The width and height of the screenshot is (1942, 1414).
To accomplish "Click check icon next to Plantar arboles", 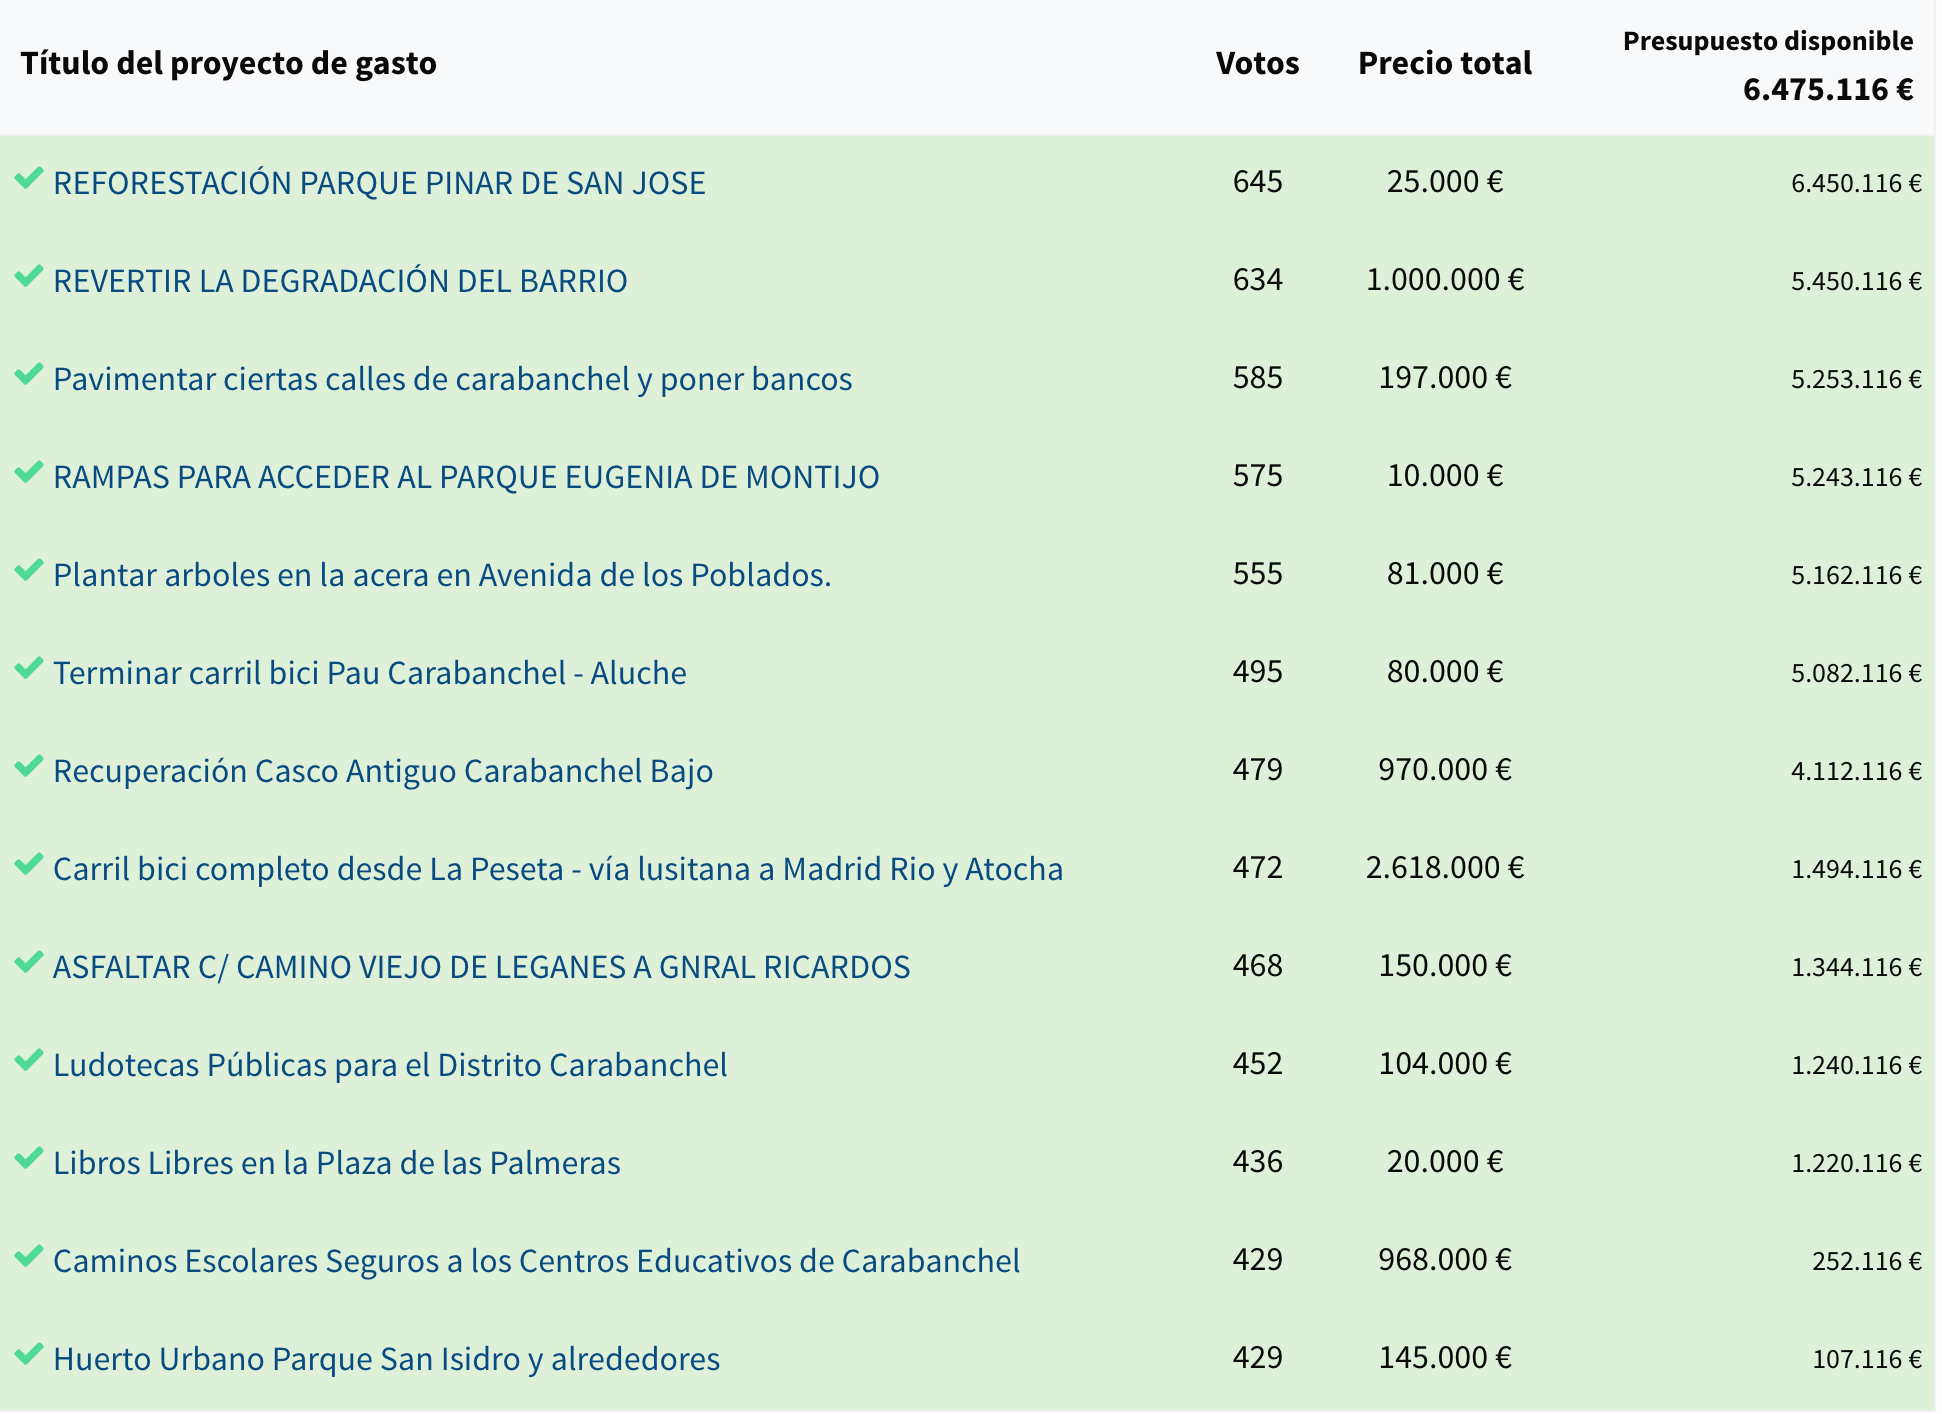I will 29,571.
